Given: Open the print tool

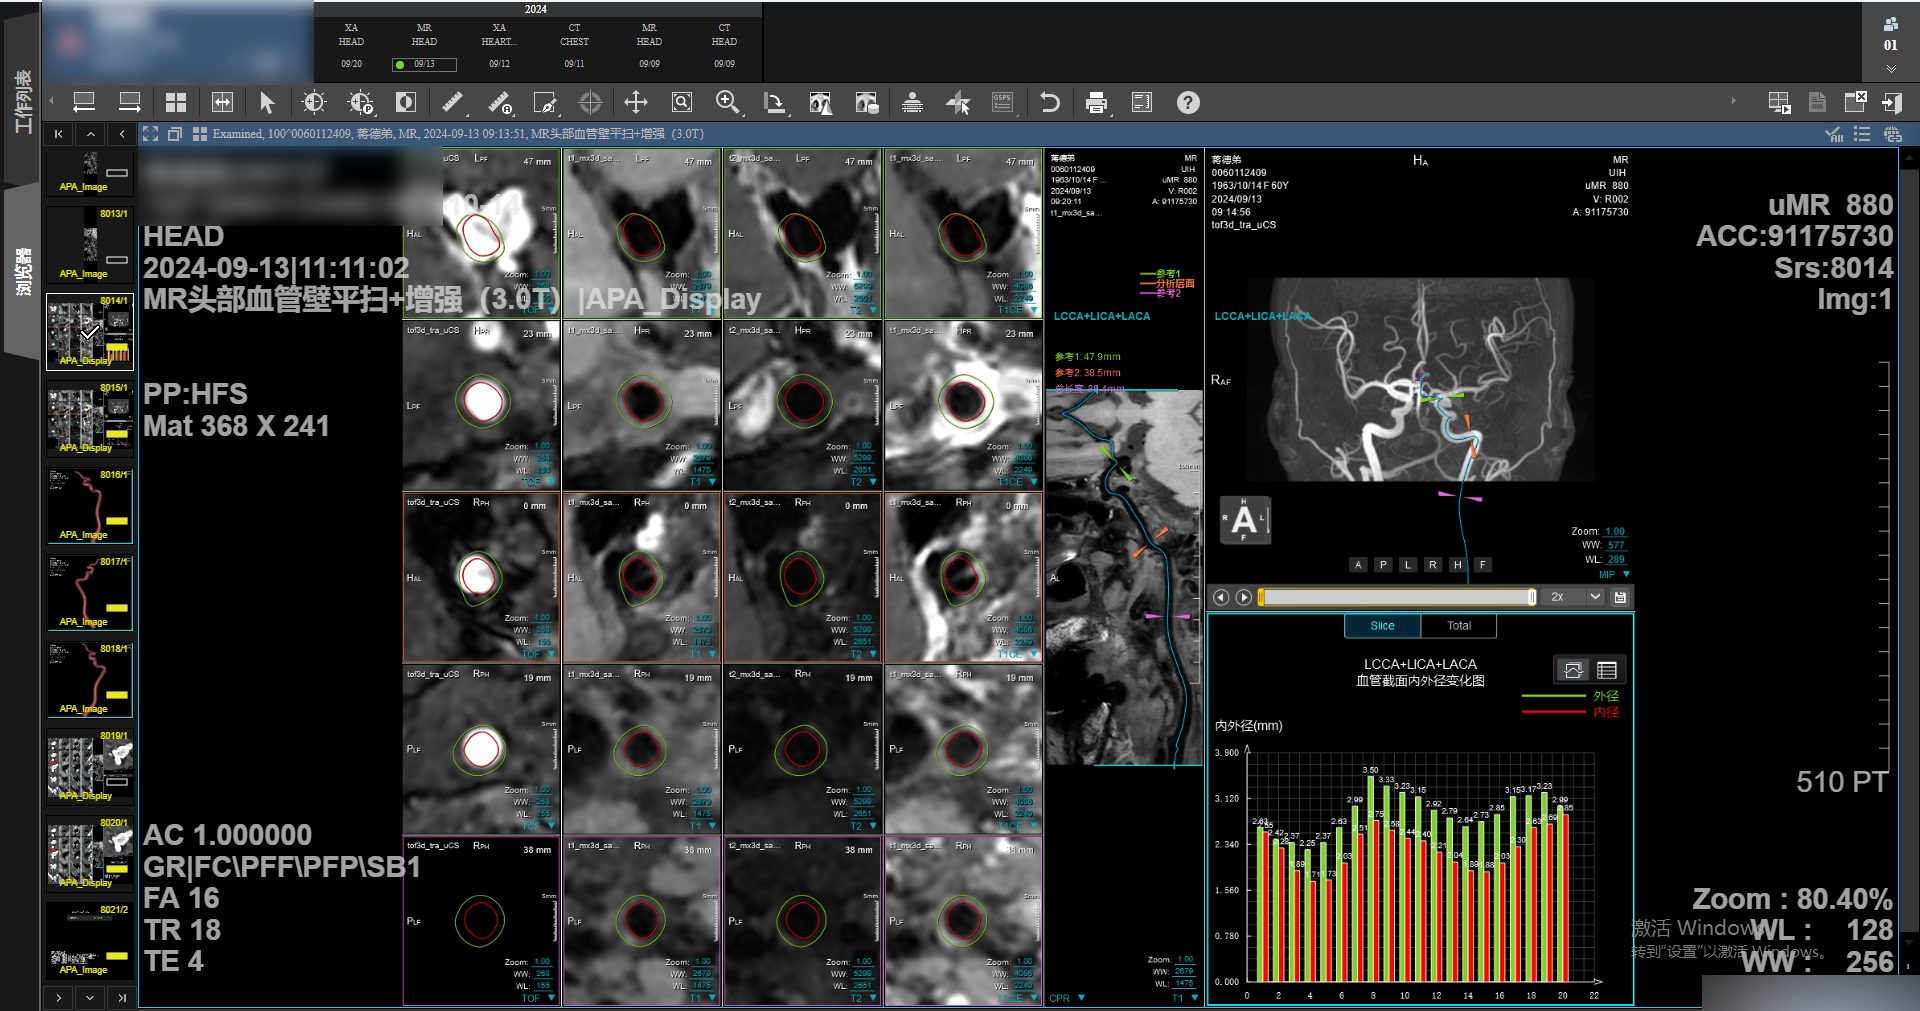Looking at the screenshot, I should coord(1096,103).
